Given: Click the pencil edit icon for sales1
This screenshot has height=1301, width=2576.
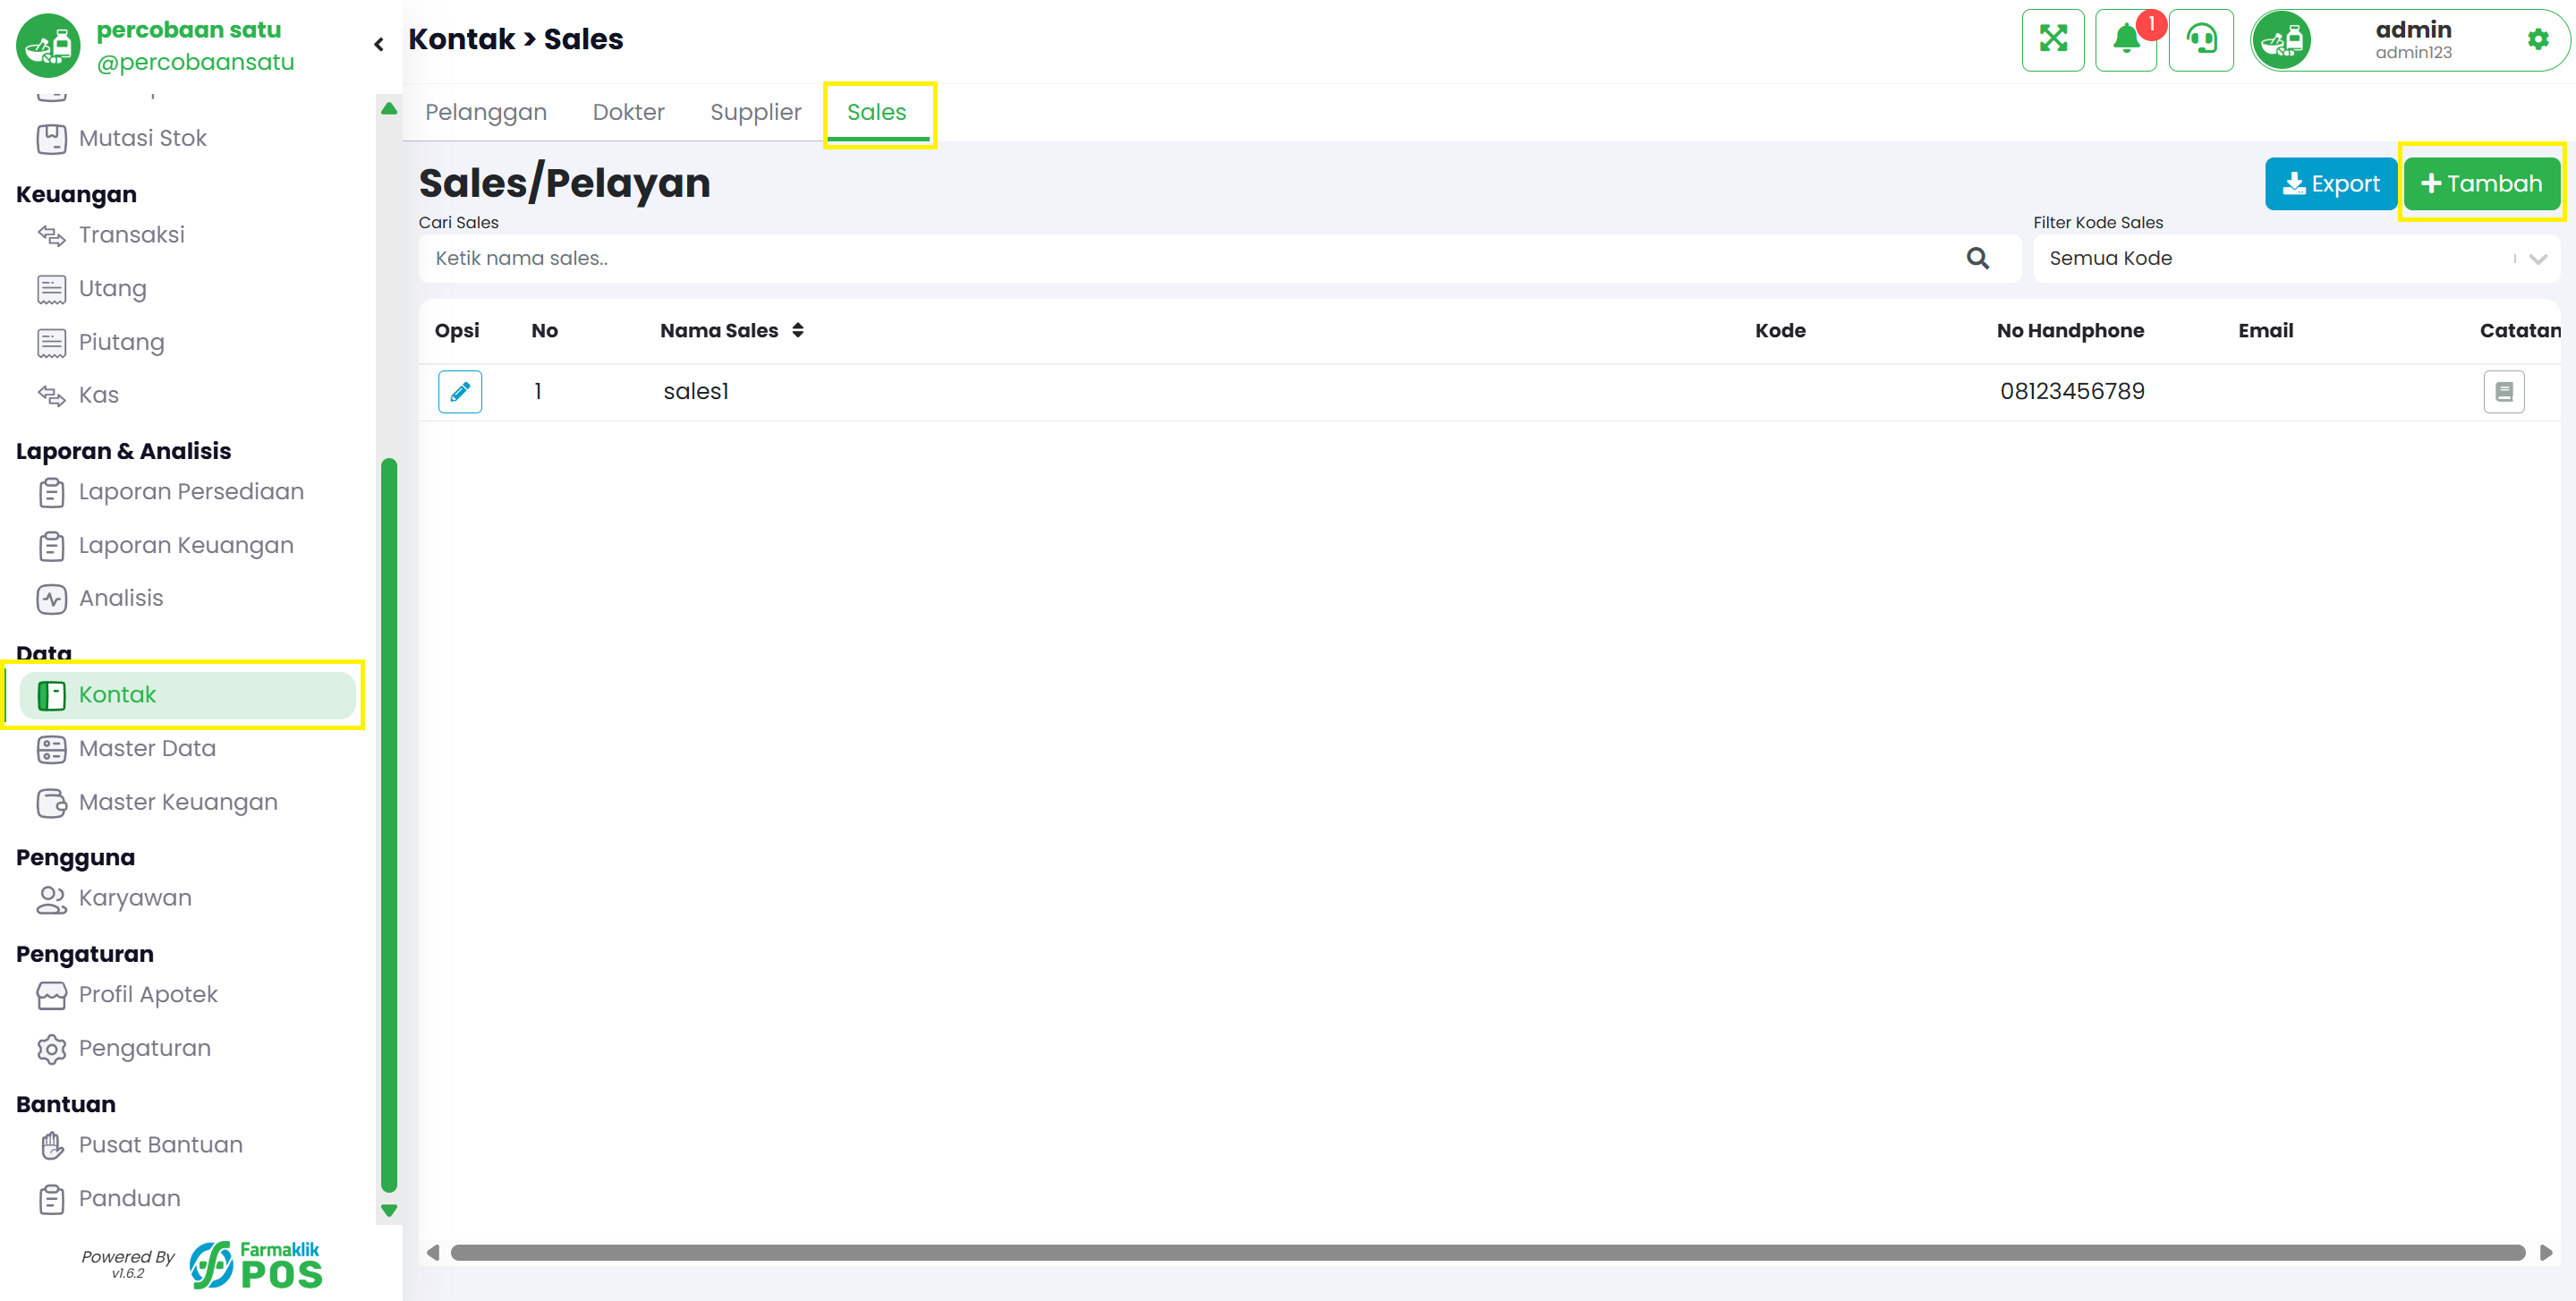Looking at the screenshot, I should 460,391.
